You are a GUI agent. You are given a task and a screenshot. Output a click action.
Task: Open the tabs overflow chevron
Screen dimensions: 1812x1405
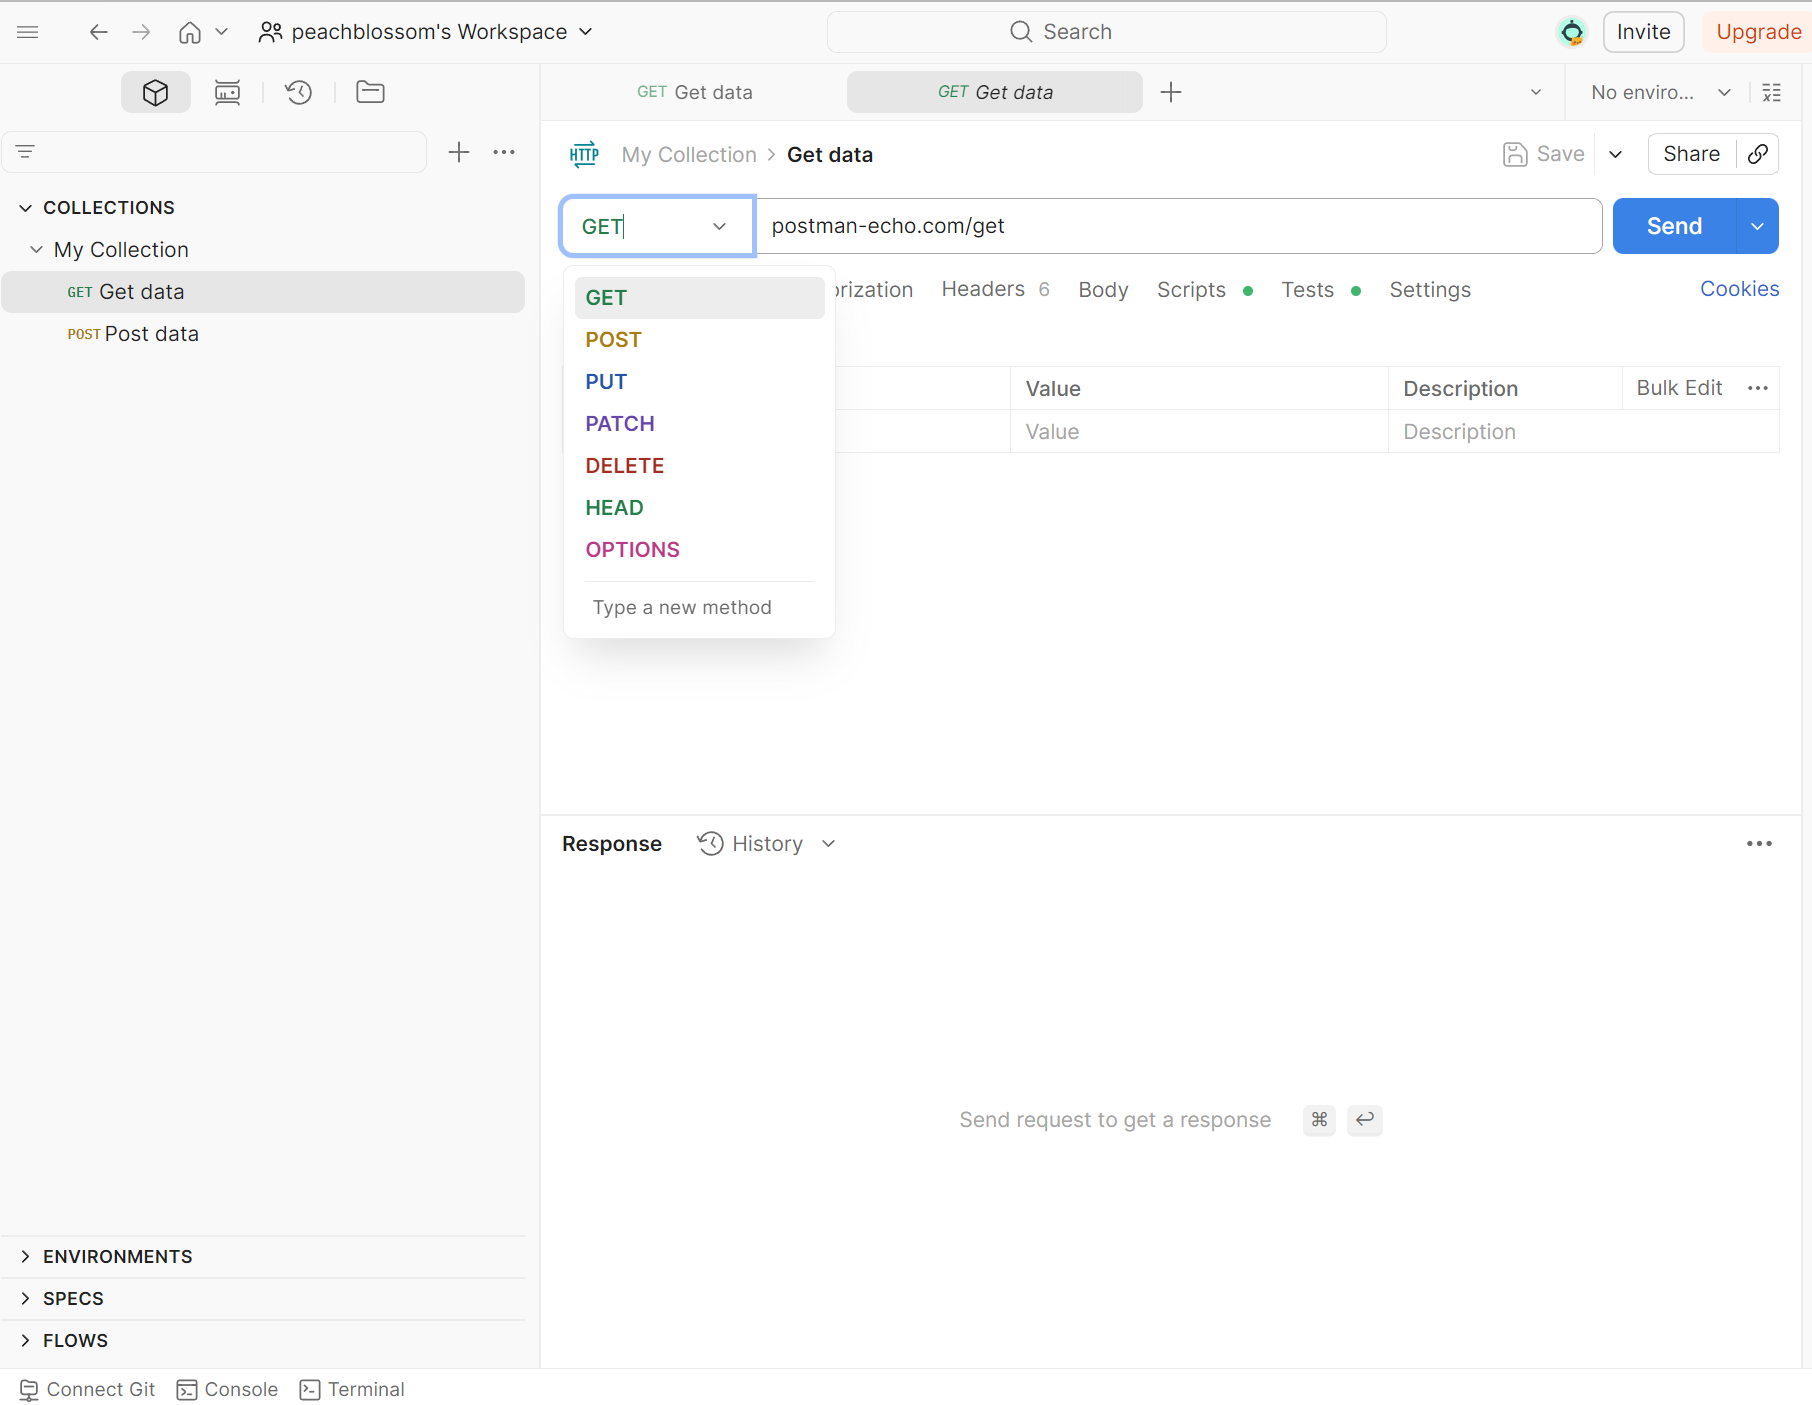point(1536,92)
